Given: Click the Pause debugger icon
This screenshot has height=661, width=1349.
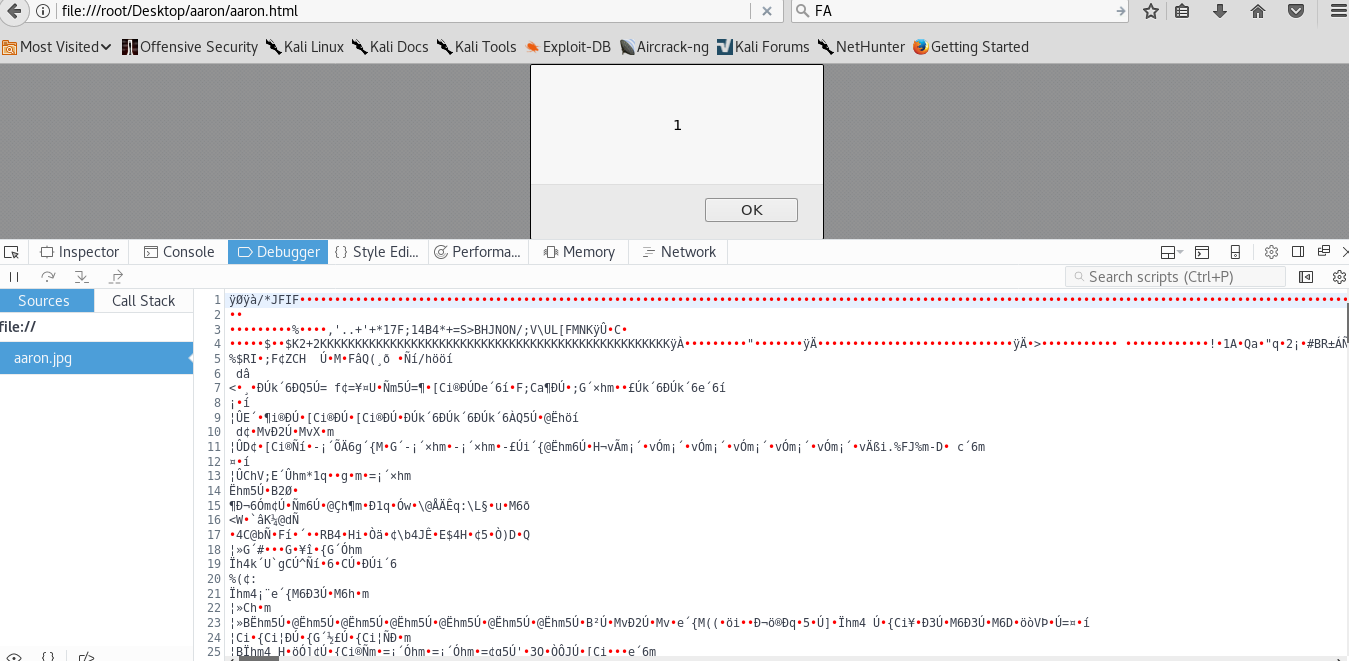Looking at the screenshot, I should click(14, 276).
